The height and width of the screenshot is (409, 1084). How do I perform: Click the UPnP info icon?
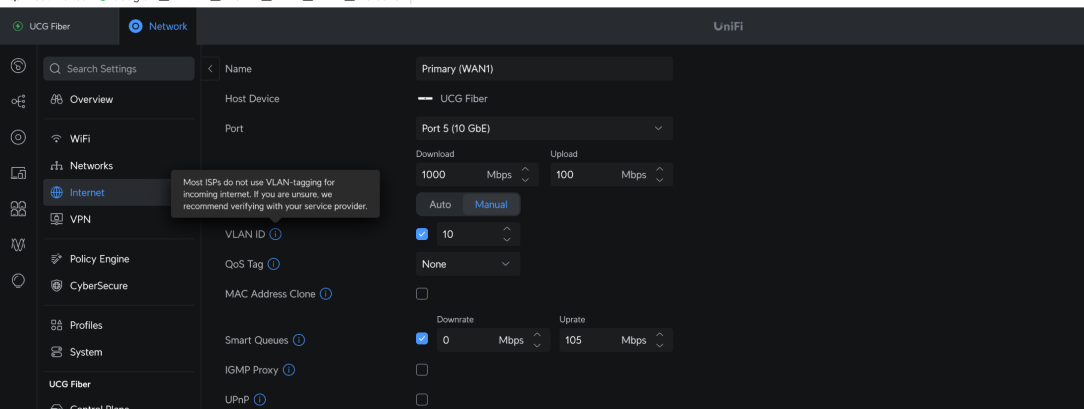coord(261,399)
